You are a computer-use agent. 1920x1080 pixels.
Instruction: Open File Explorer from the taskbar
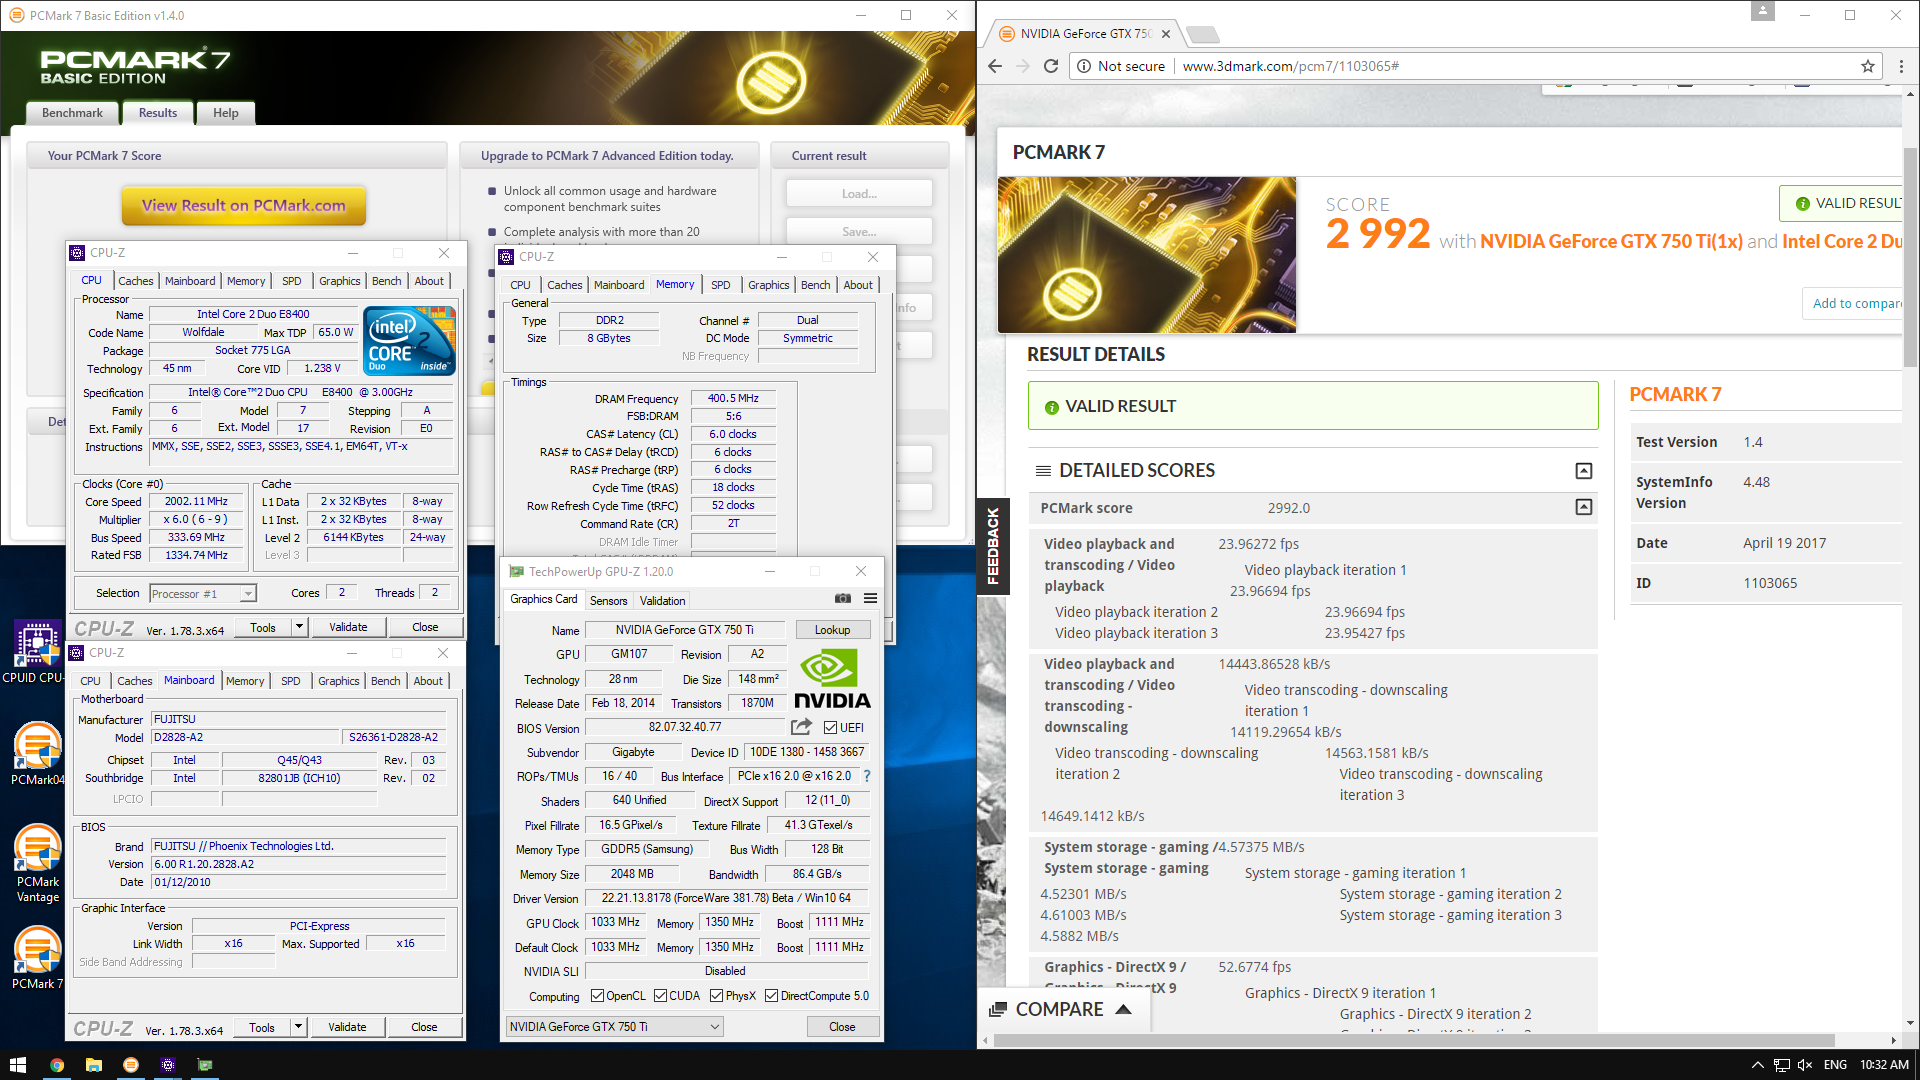94,1065
